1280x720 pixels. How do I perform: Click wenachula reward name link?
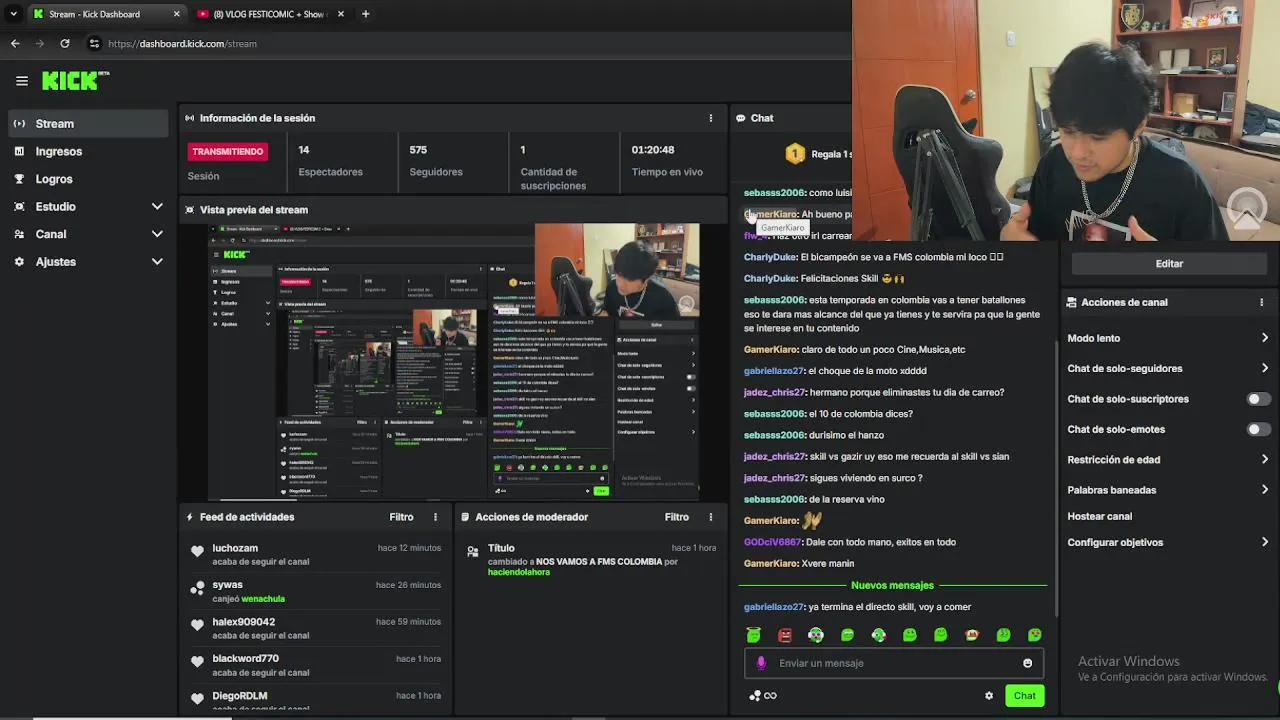[263, 599]
